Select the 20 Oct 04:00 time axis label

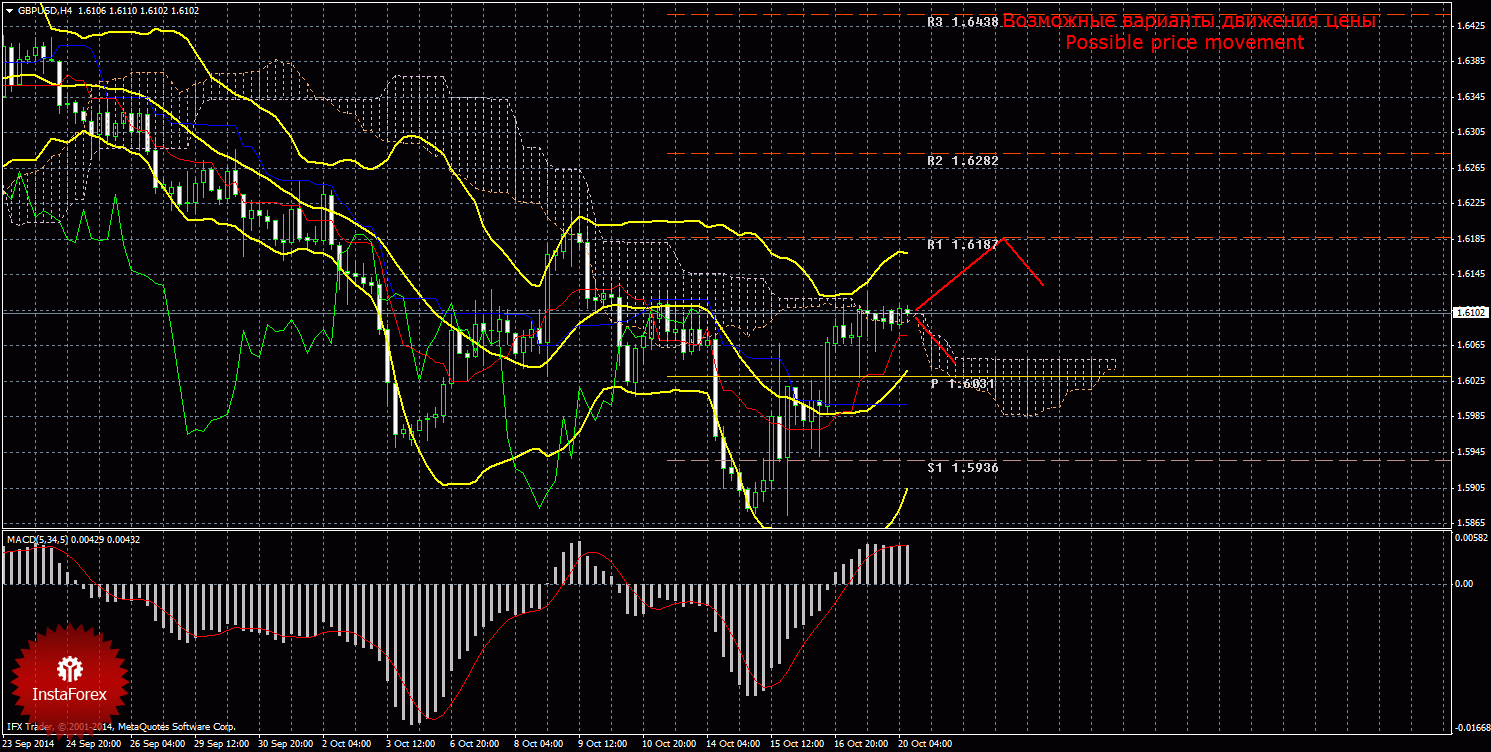click(925, 744)
